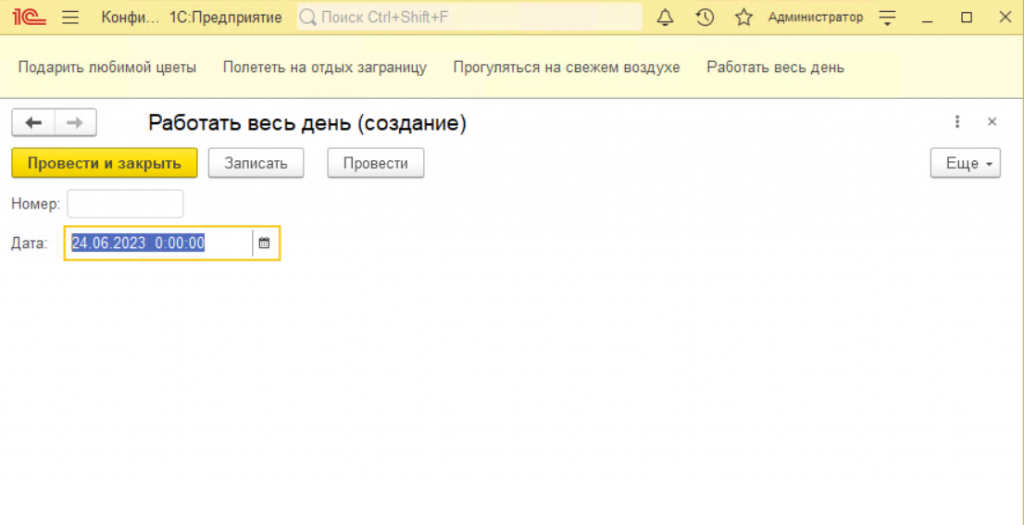Show the history clock icon

[x=704, y=17]
